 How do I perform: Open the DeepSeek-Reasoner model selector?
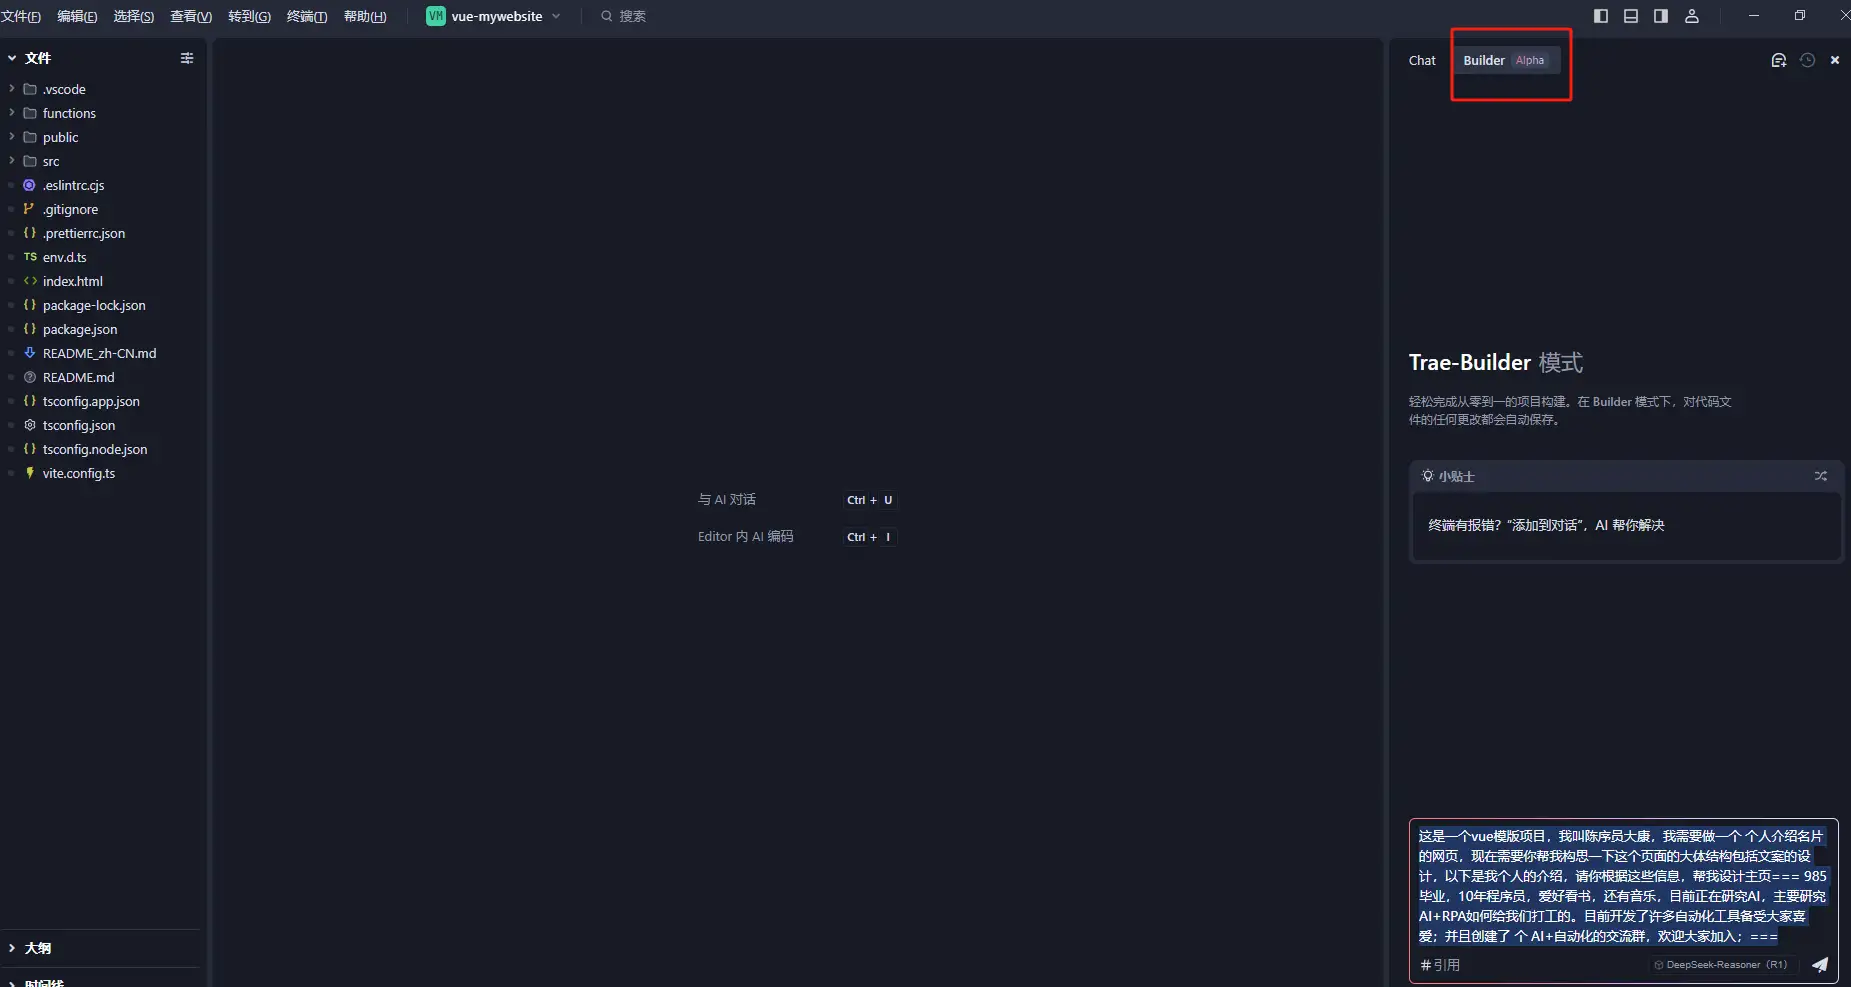pyautogui.click(x=1721, y=965)
